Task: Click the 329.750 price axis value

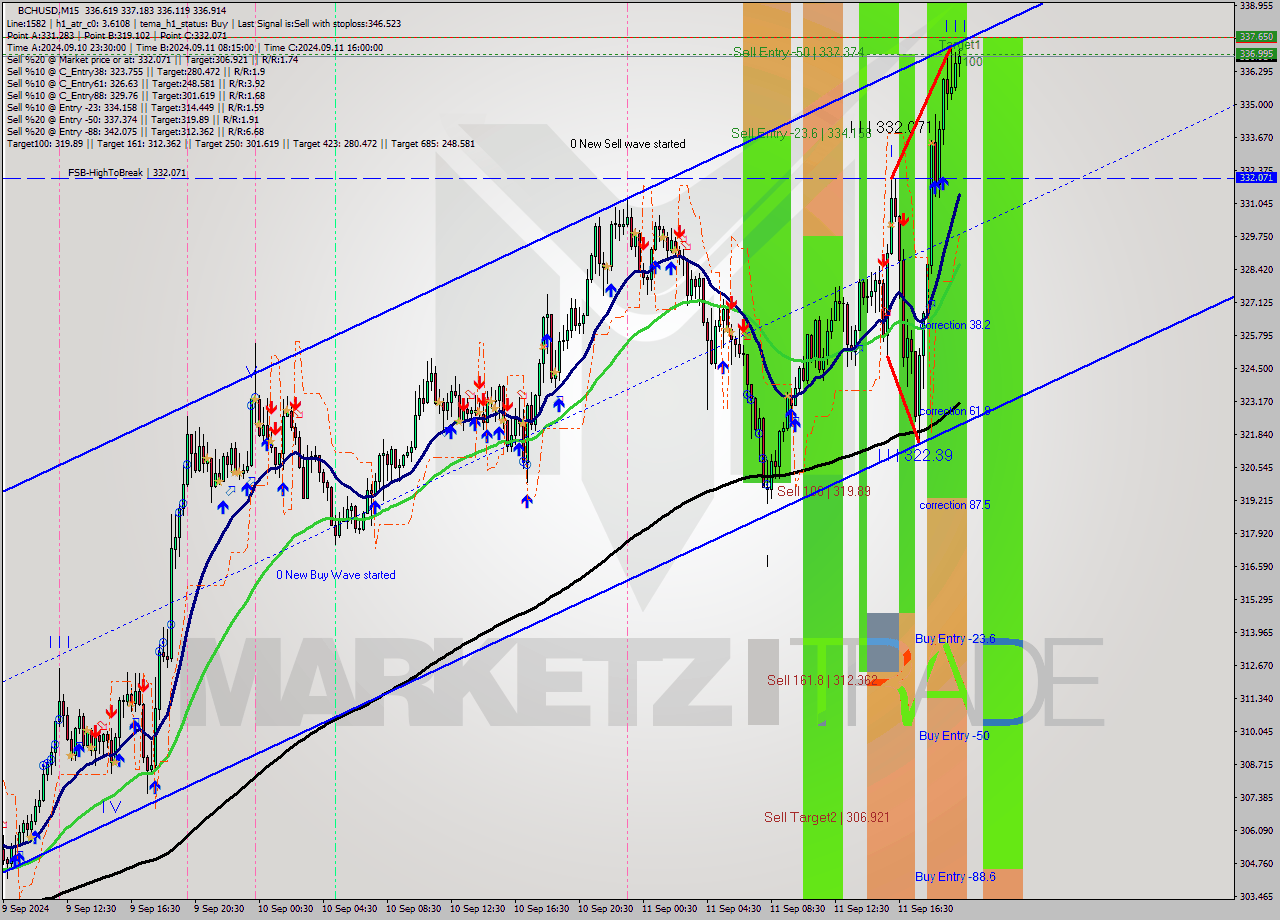Action: tap(1256, 236)
